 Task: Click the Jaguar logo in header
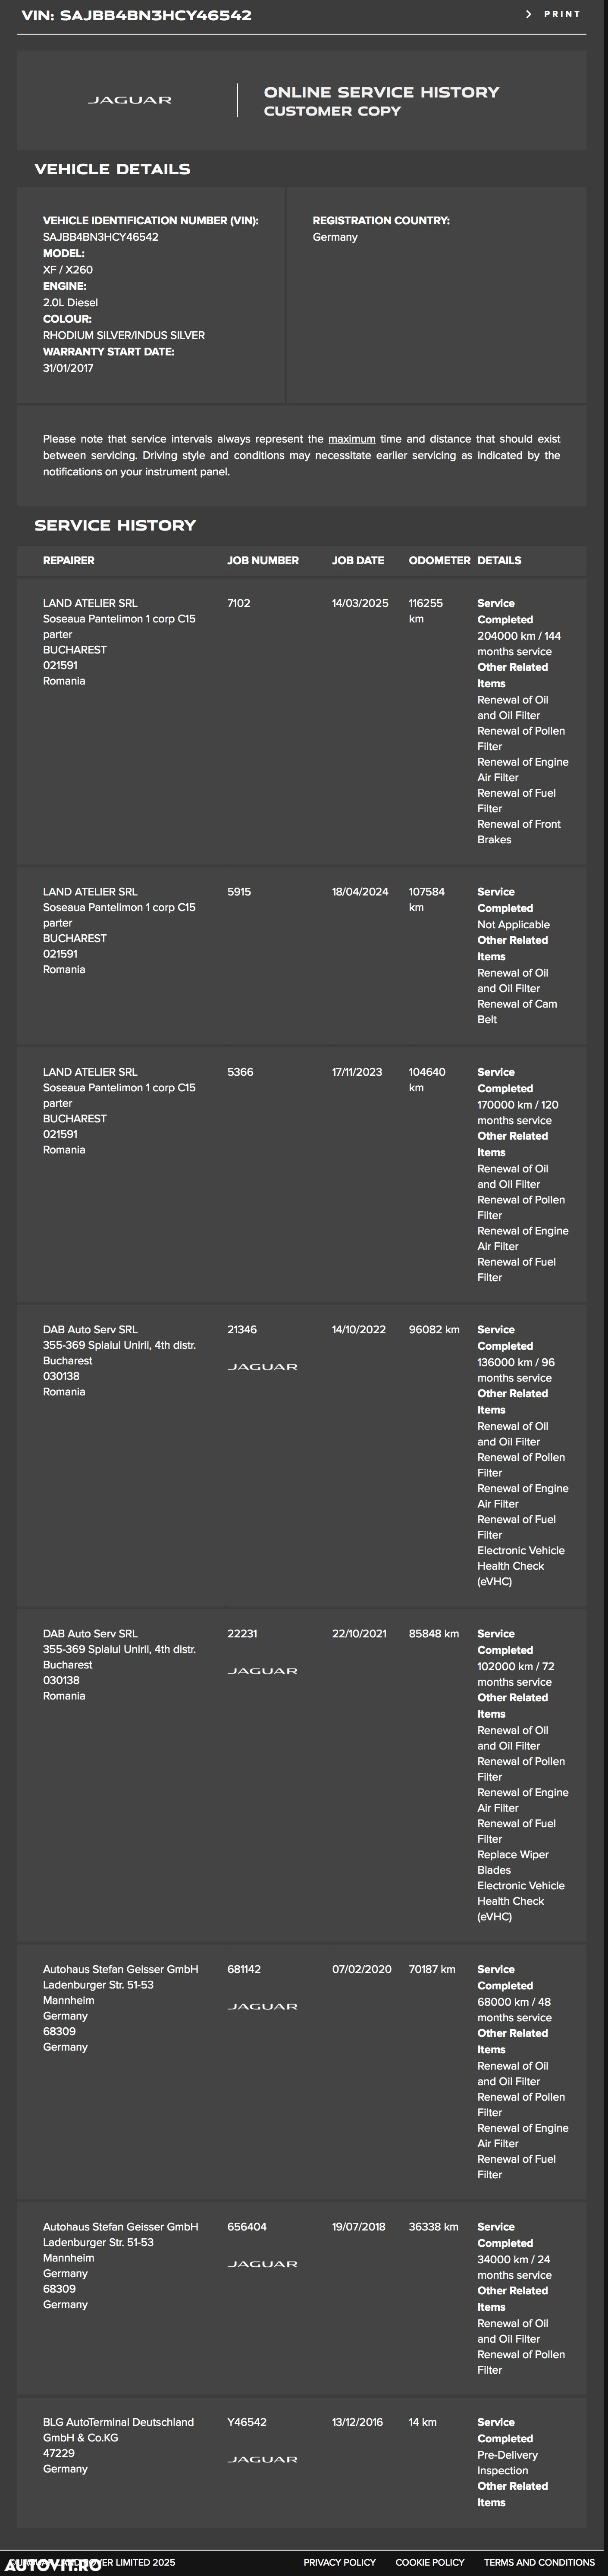click(x=130, y=100)
